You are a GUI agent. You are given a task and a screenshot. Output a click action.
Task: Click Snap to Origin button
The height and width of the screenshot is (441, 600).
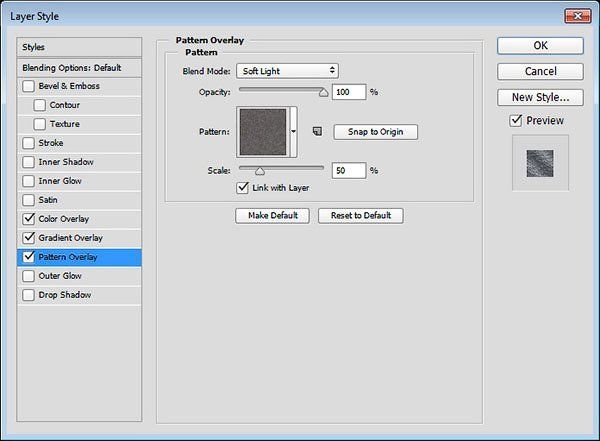tap(375, 132)
